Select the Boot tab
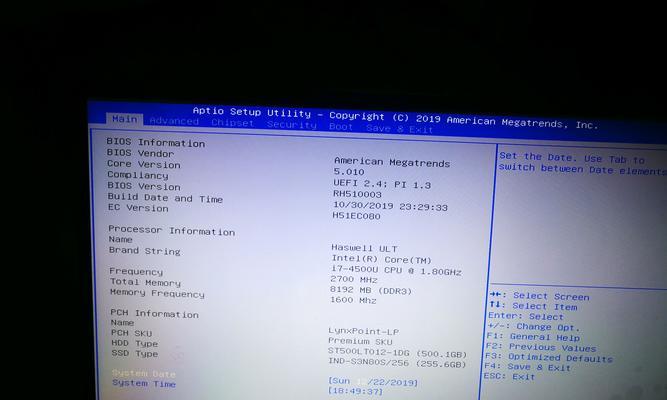 coord(341,126)
